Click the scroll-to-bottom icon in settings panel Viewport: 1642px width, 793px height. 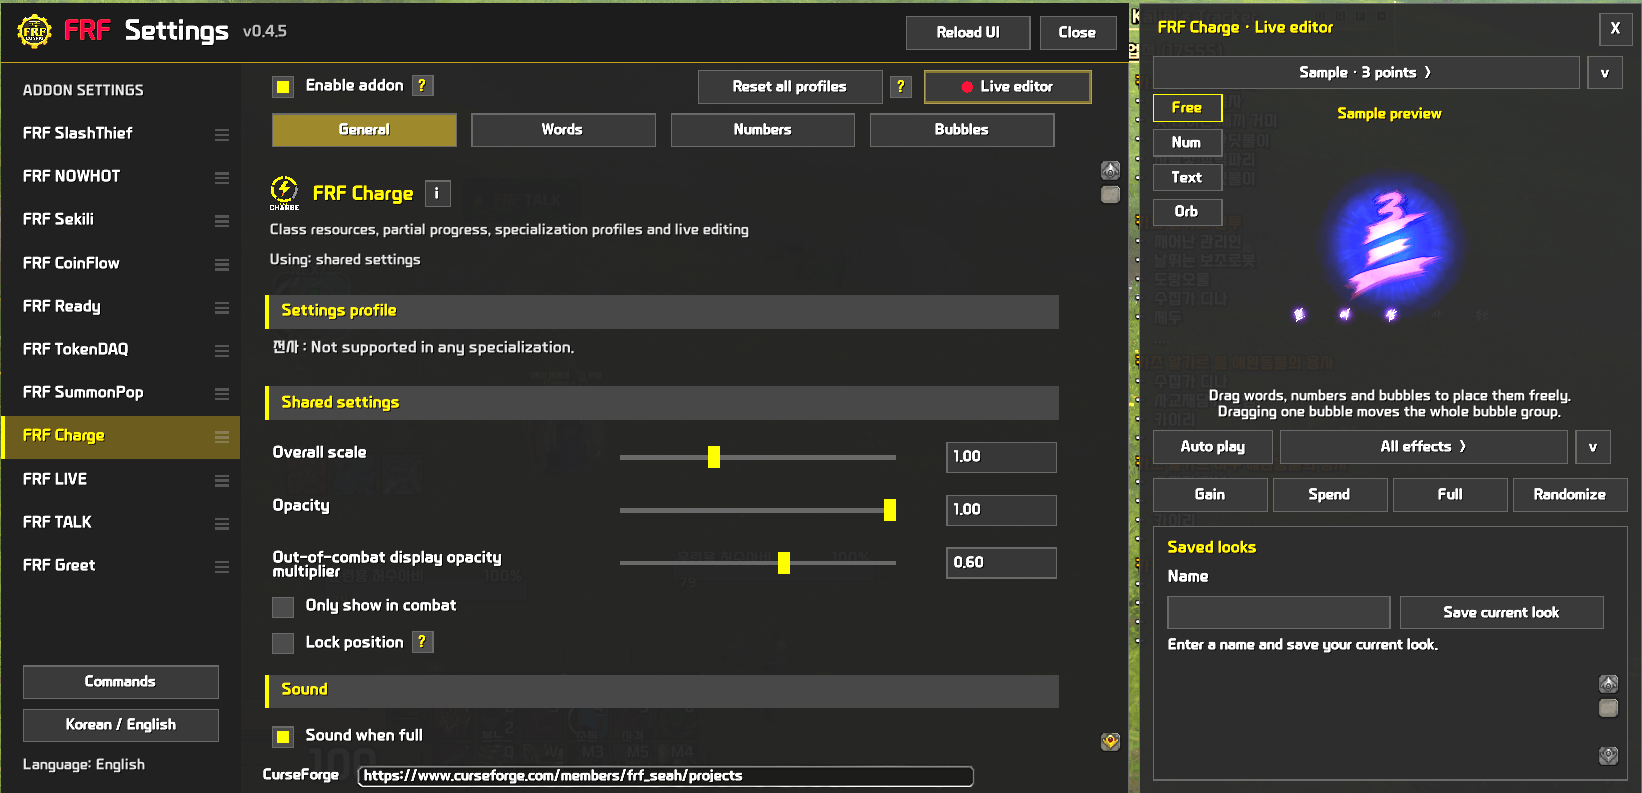tap(1110, 741)
